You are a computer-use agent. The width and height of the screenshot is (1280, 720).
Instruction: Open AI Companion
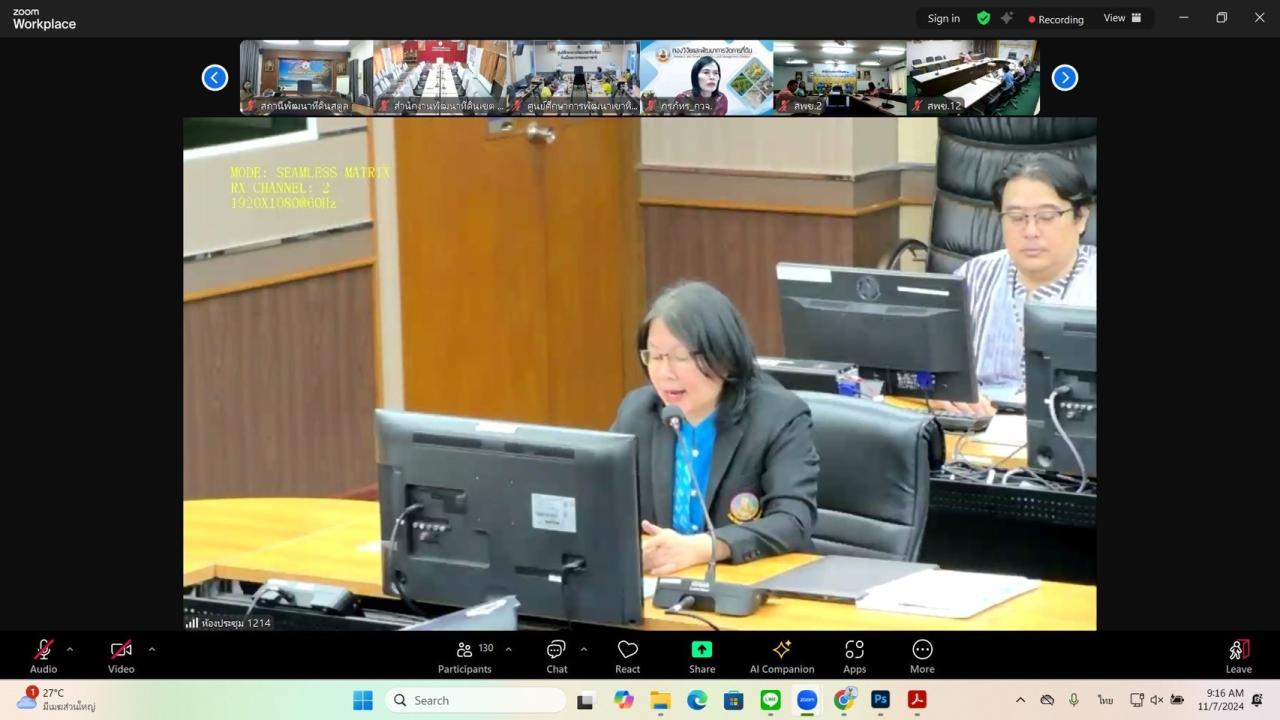[782, 656]
